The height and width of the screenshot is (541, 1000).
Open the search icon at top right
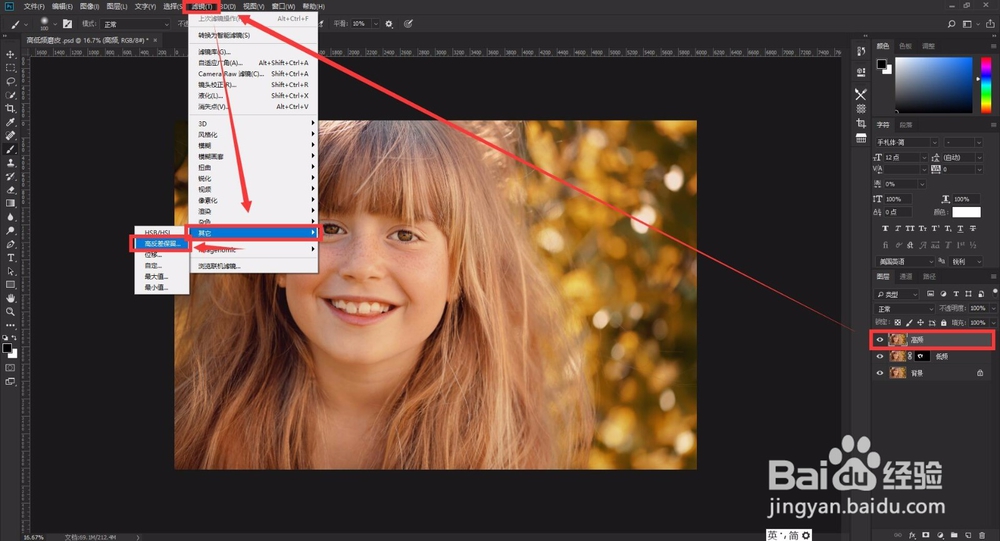tap(951, 24)
